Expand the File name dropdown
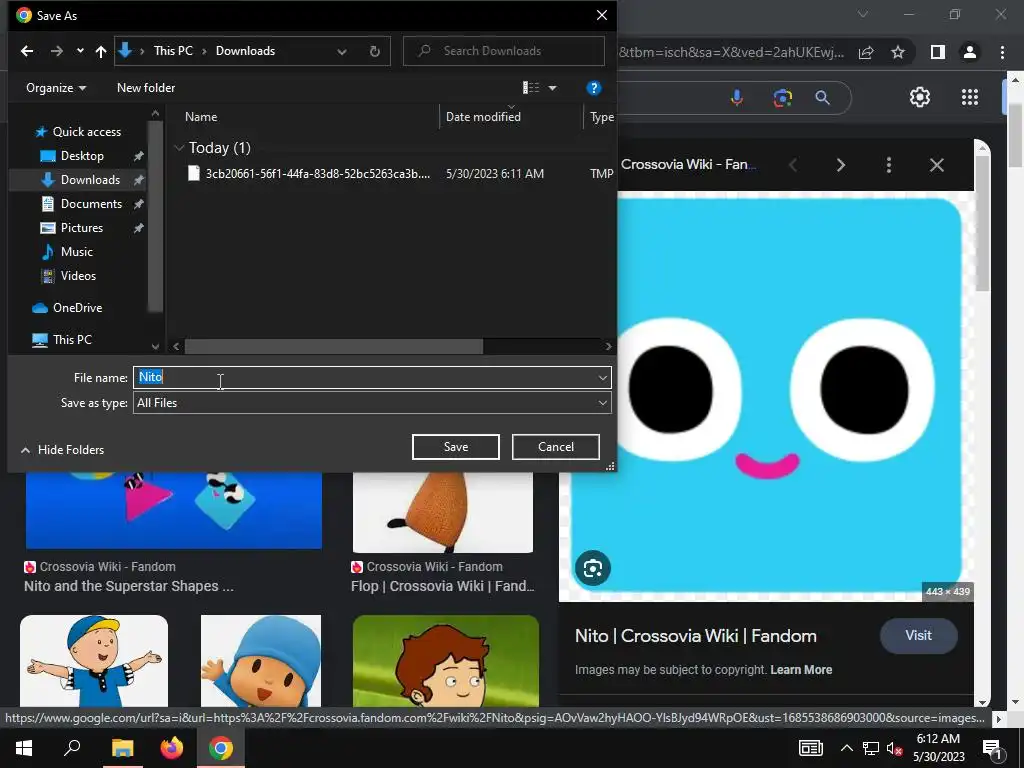 [x=602, y=377]
